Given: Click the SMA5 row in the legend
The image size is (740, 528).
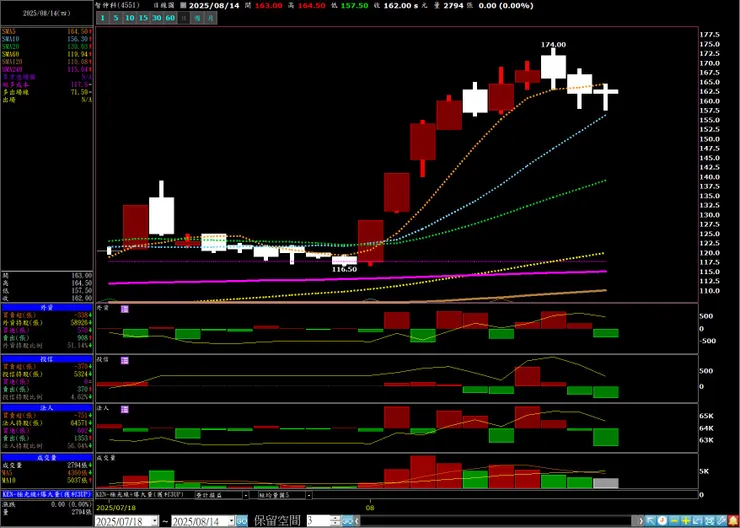Looking at the screenshot, I should point(47,31).
